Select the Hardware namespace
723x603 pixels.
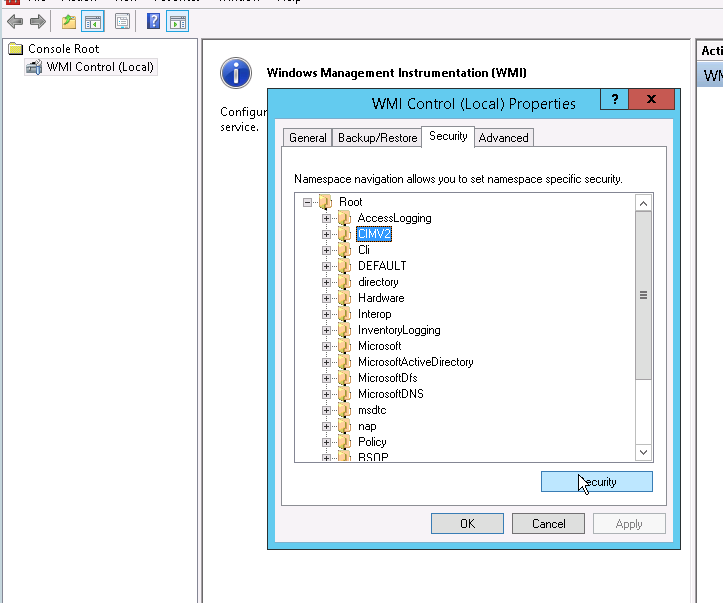[x=381, y=298]
